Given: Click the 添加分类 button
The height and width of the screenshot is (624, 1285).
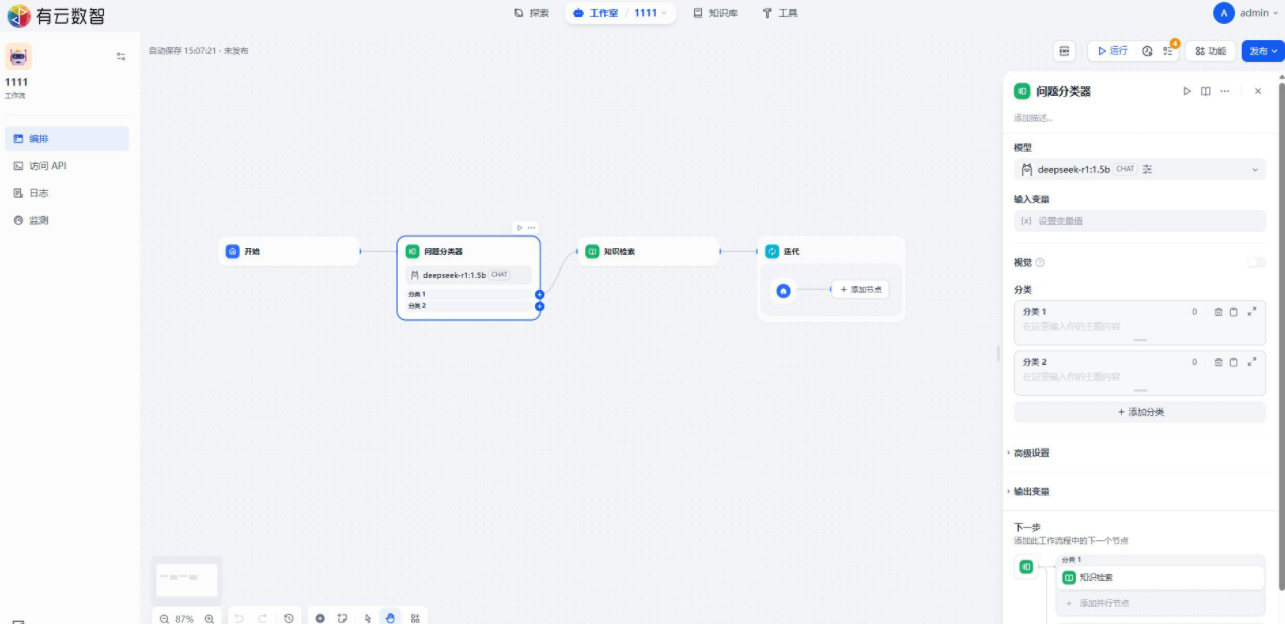Looking at the screenshot, I should 1139,412.
